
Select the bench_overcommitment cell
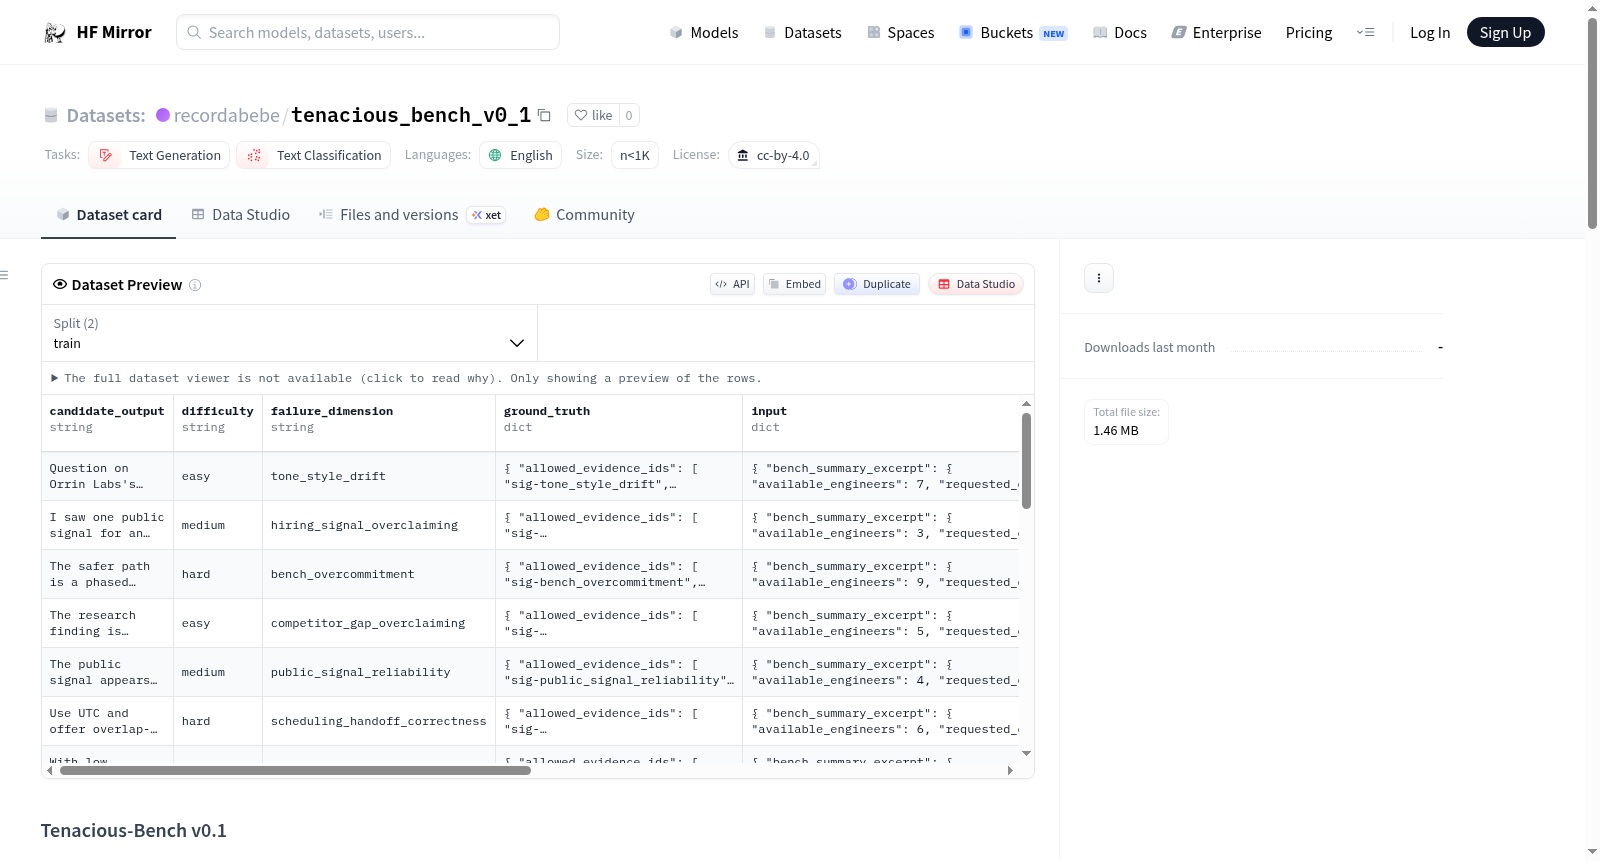pyautogui.click(x=379, y=574)
